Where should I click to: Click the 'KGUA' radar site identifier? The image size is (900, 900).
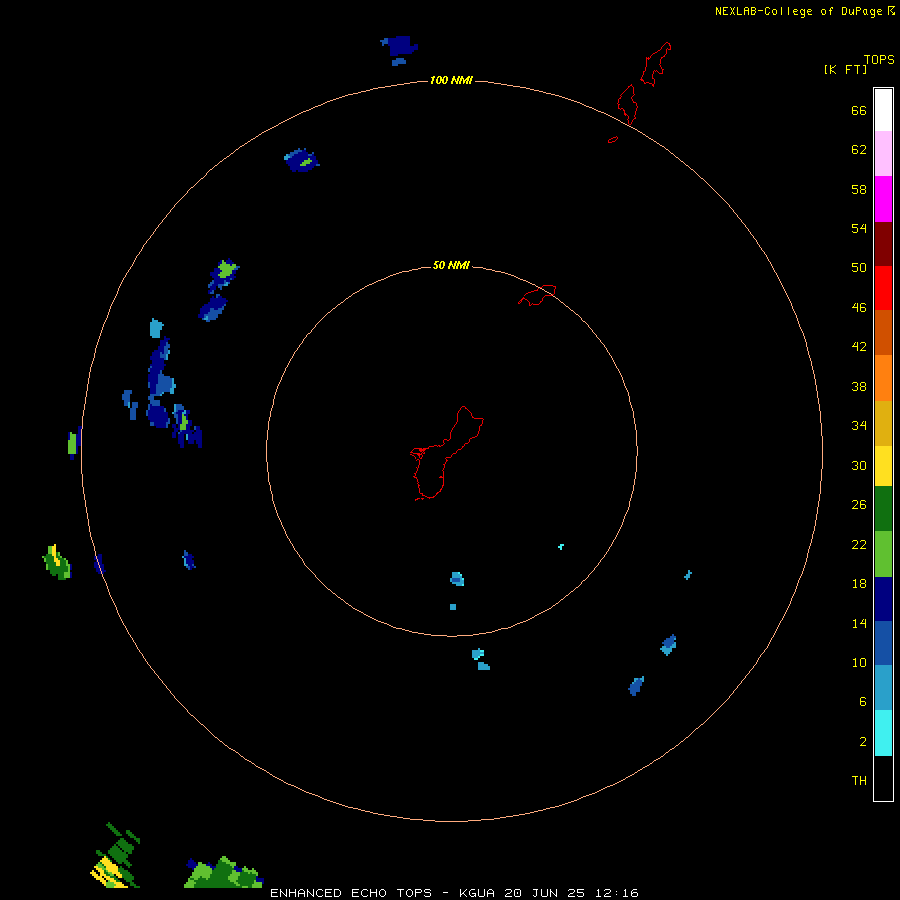[x=476, y=893]
